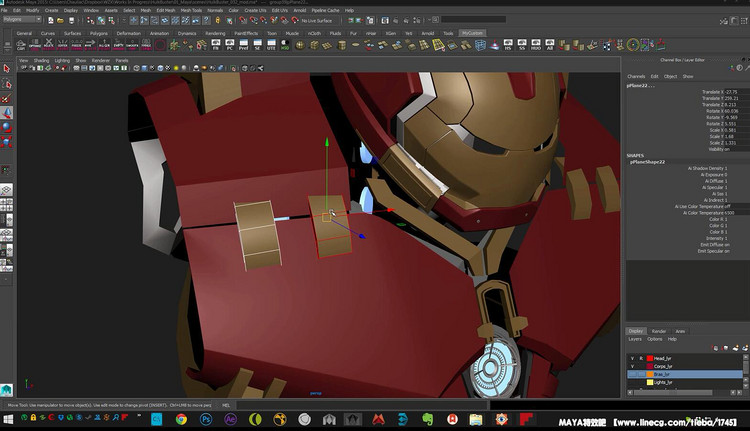The image size is (750, 431).
Task: Switch to the Render layer tab
Action: [659, 331]
